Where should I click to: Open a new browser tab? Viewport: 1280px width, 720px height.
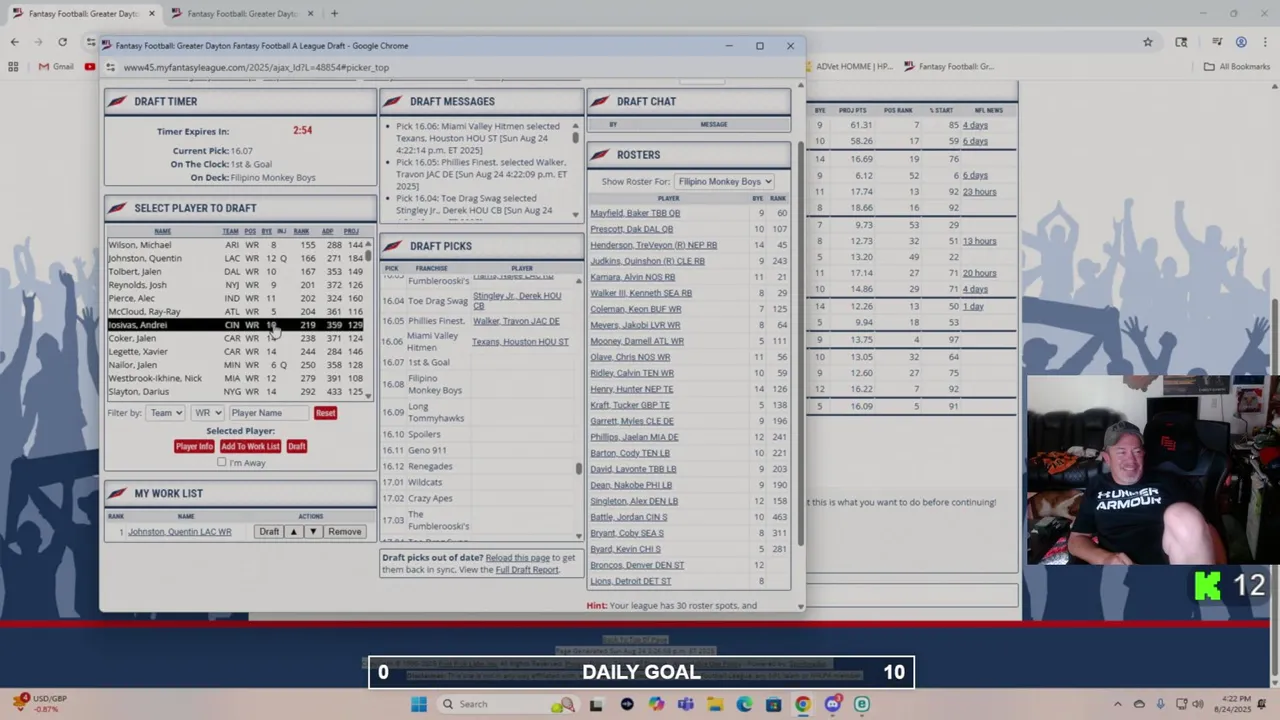(x=334, y=14)
